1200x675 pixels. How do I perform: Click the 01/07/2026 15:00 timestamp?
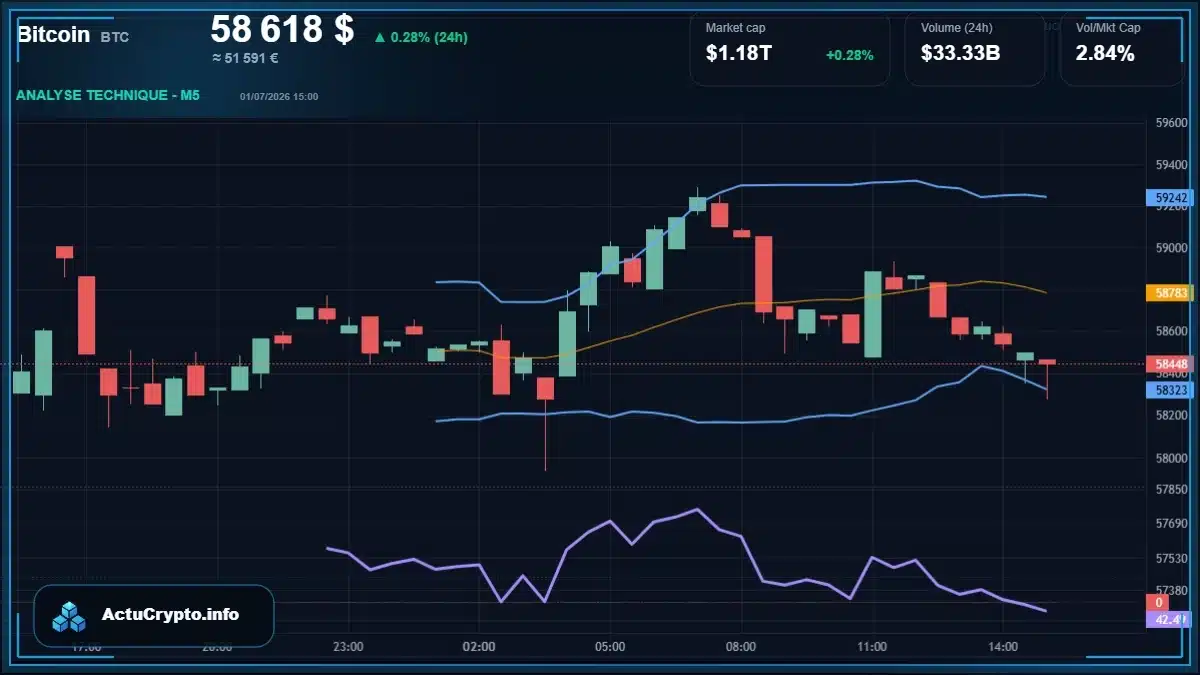click(x=279, y=96)
